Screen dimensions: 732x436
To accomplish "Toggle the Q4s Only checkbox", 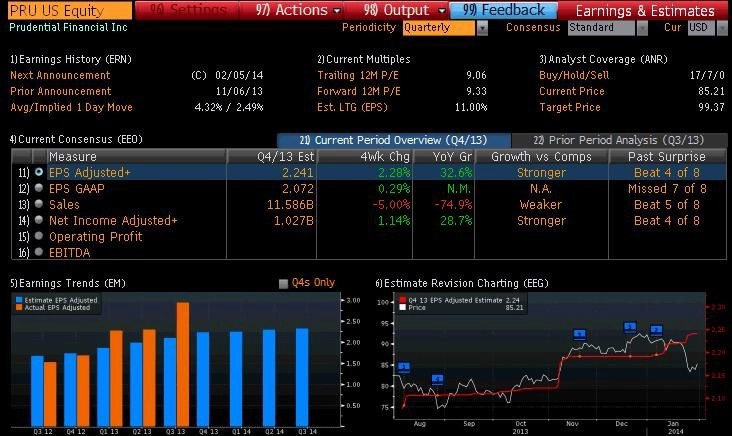I will 283,283.
